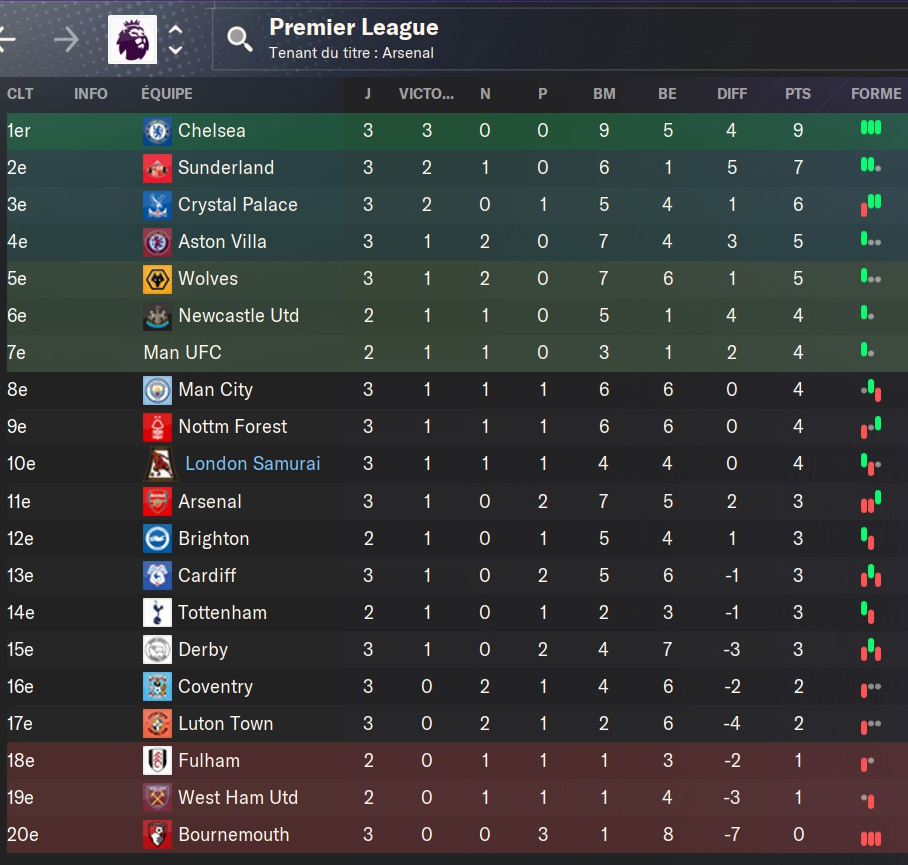Click the Premier League logo icon

133,39
